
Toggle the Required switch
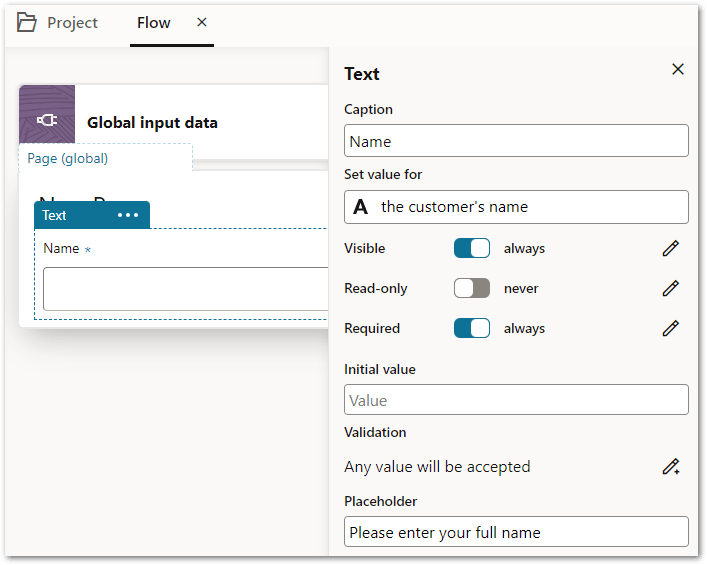(472, 328)
